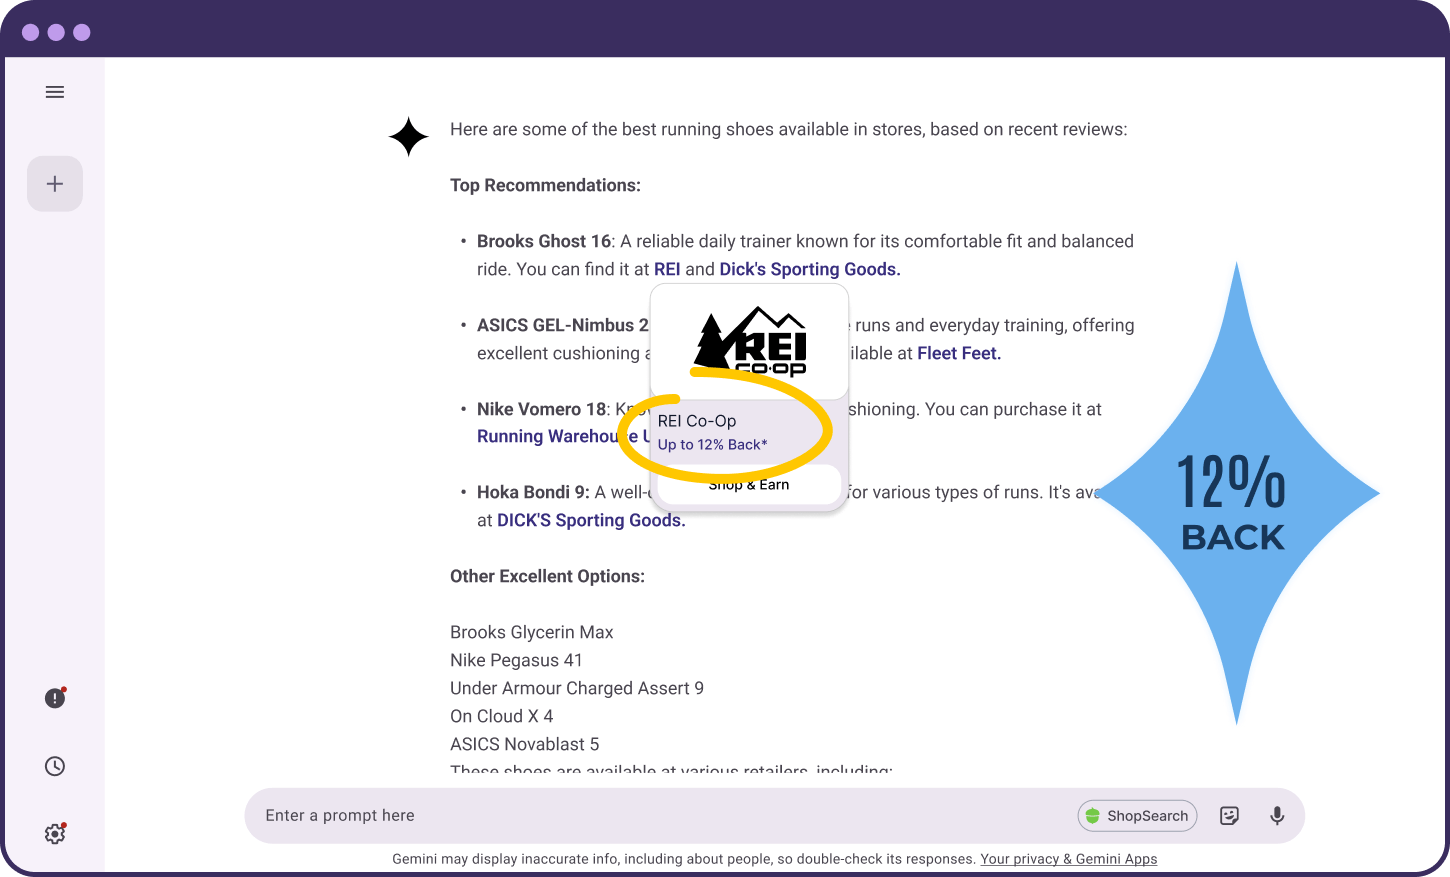Click the Nike Pegasus 41 list entry
The width and height of the screenshot is (1450, 877).
click(516, 660)
